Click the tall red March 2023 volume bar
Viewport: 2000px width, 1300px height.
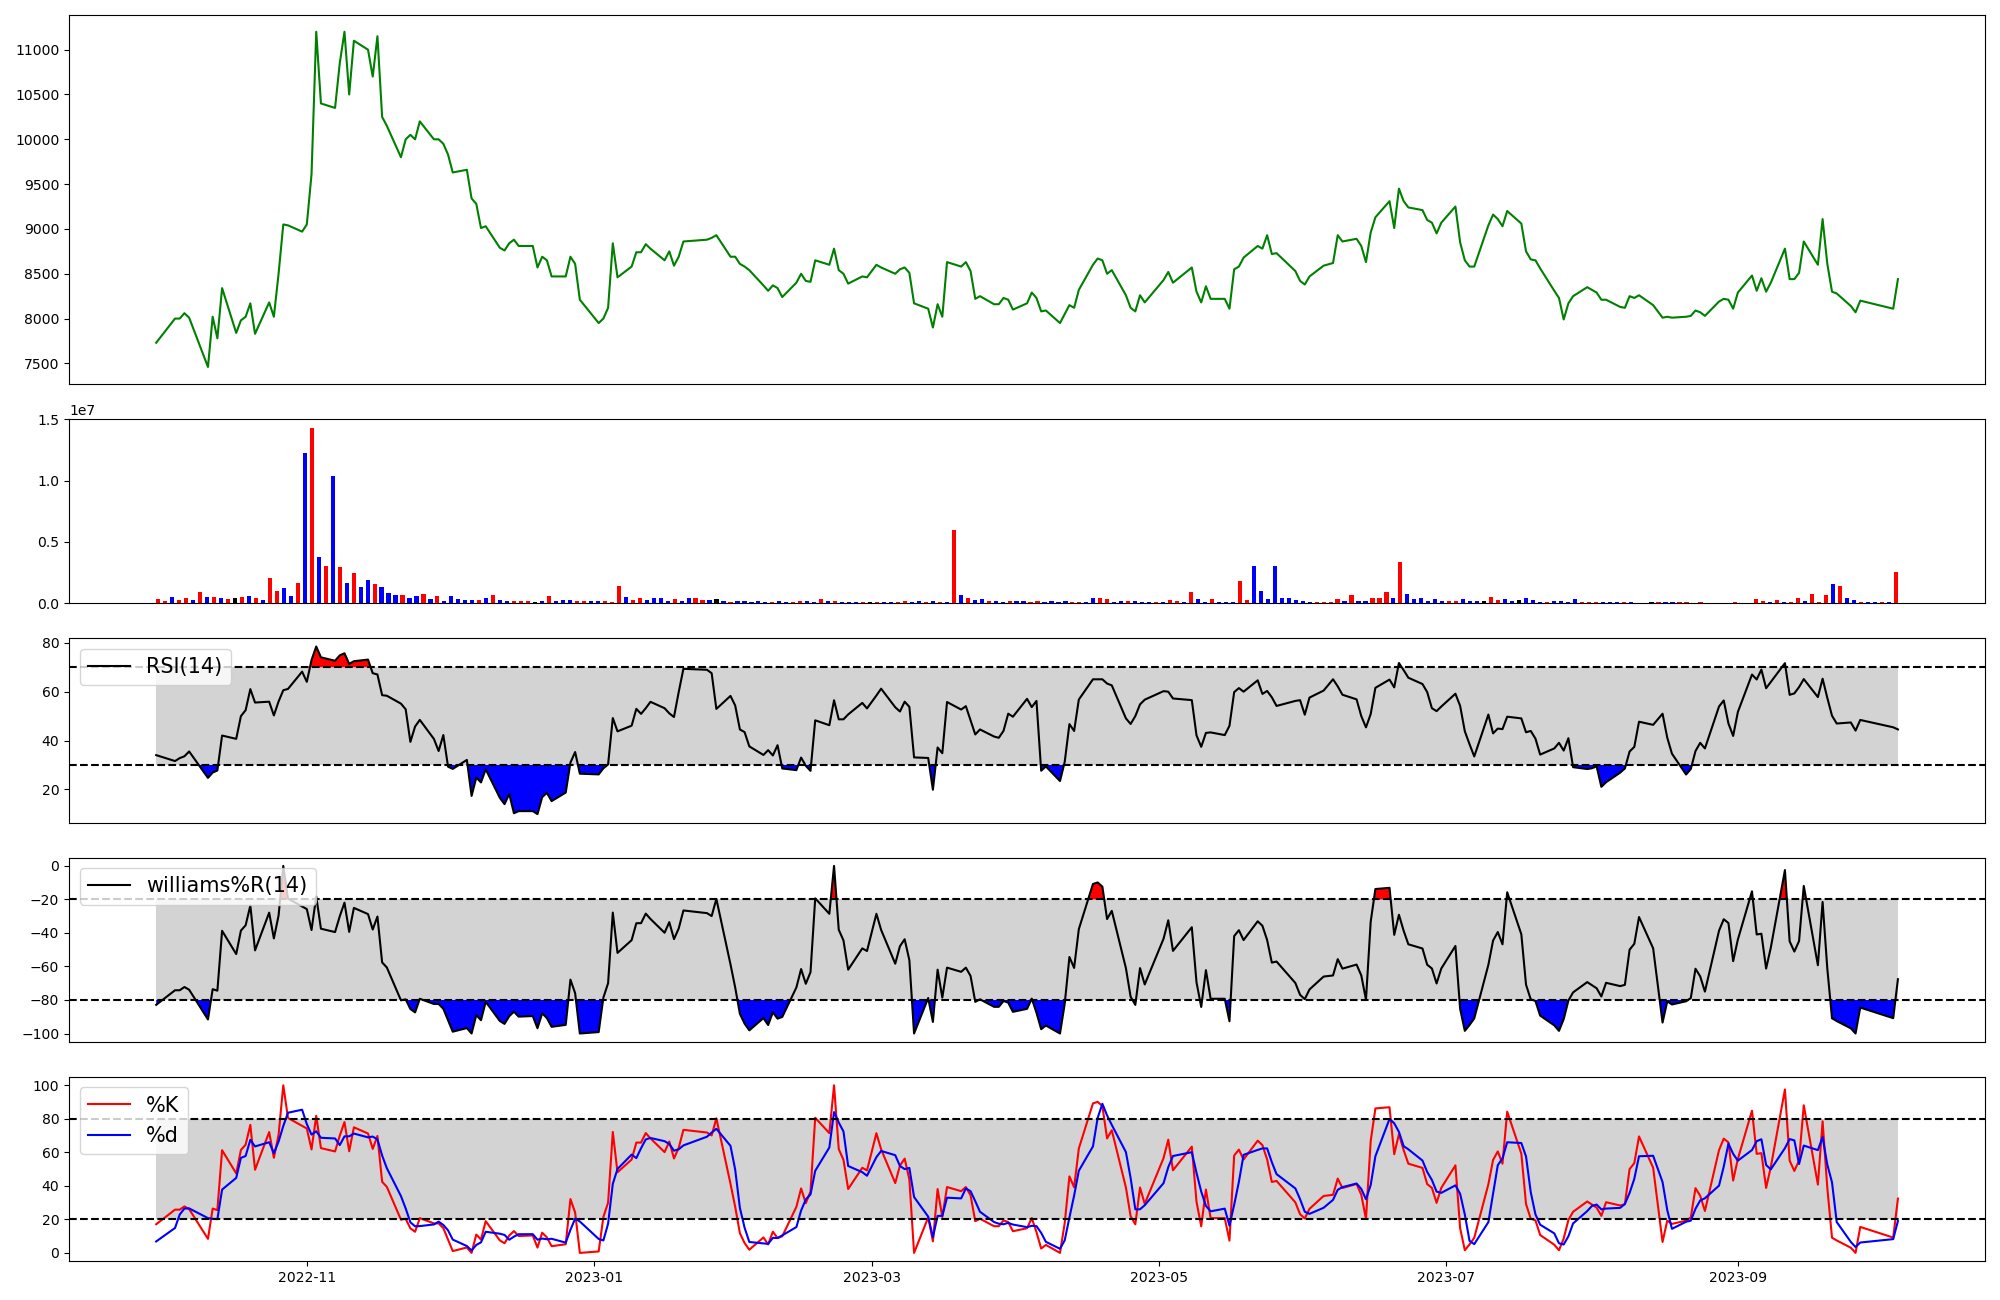(954, 566)
